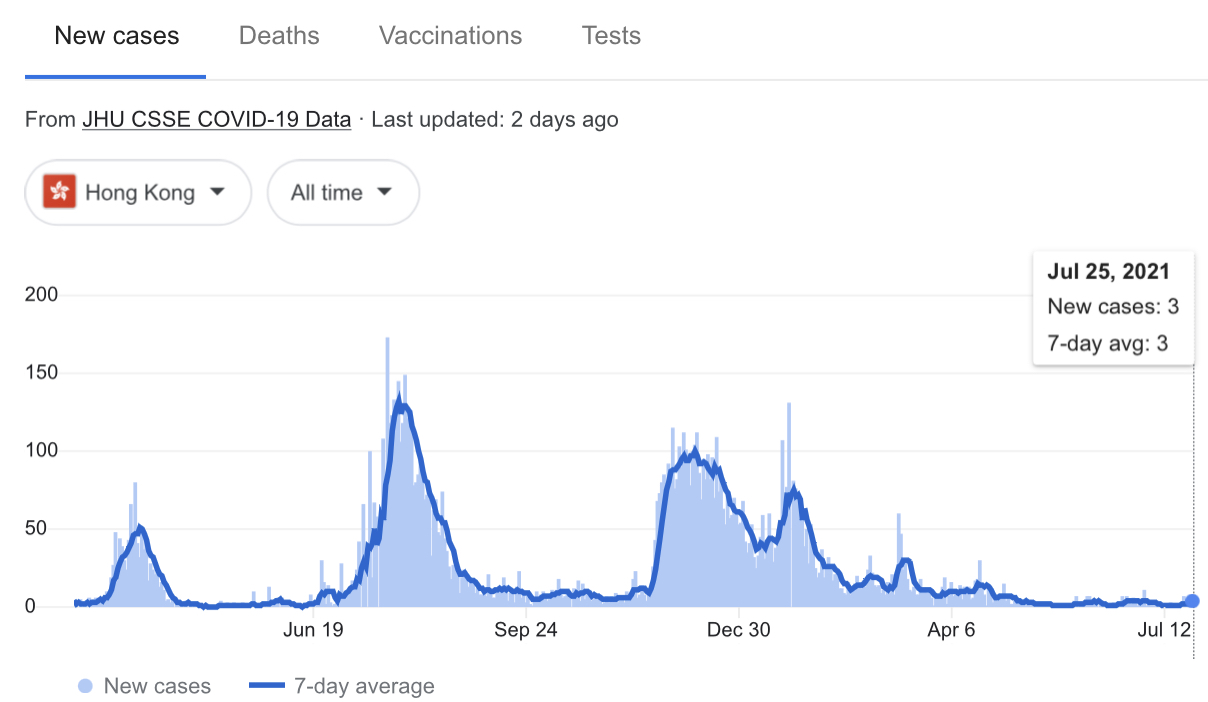Viewport: 1208px width, 702px height.
Task: Click the Jun 19 date axis label
Action: 313,630
